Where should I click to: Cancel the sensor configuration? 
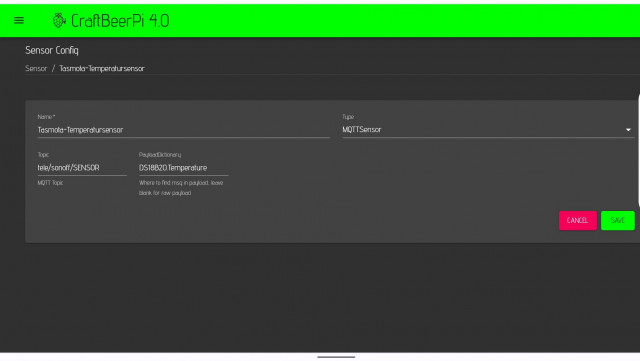(578, 221)
